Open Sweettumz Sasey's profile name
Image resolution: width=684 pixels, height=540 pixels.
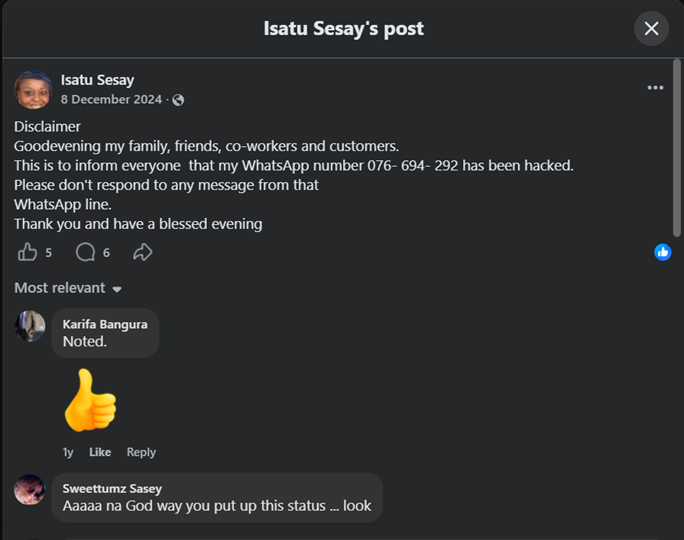coord(112,489)
